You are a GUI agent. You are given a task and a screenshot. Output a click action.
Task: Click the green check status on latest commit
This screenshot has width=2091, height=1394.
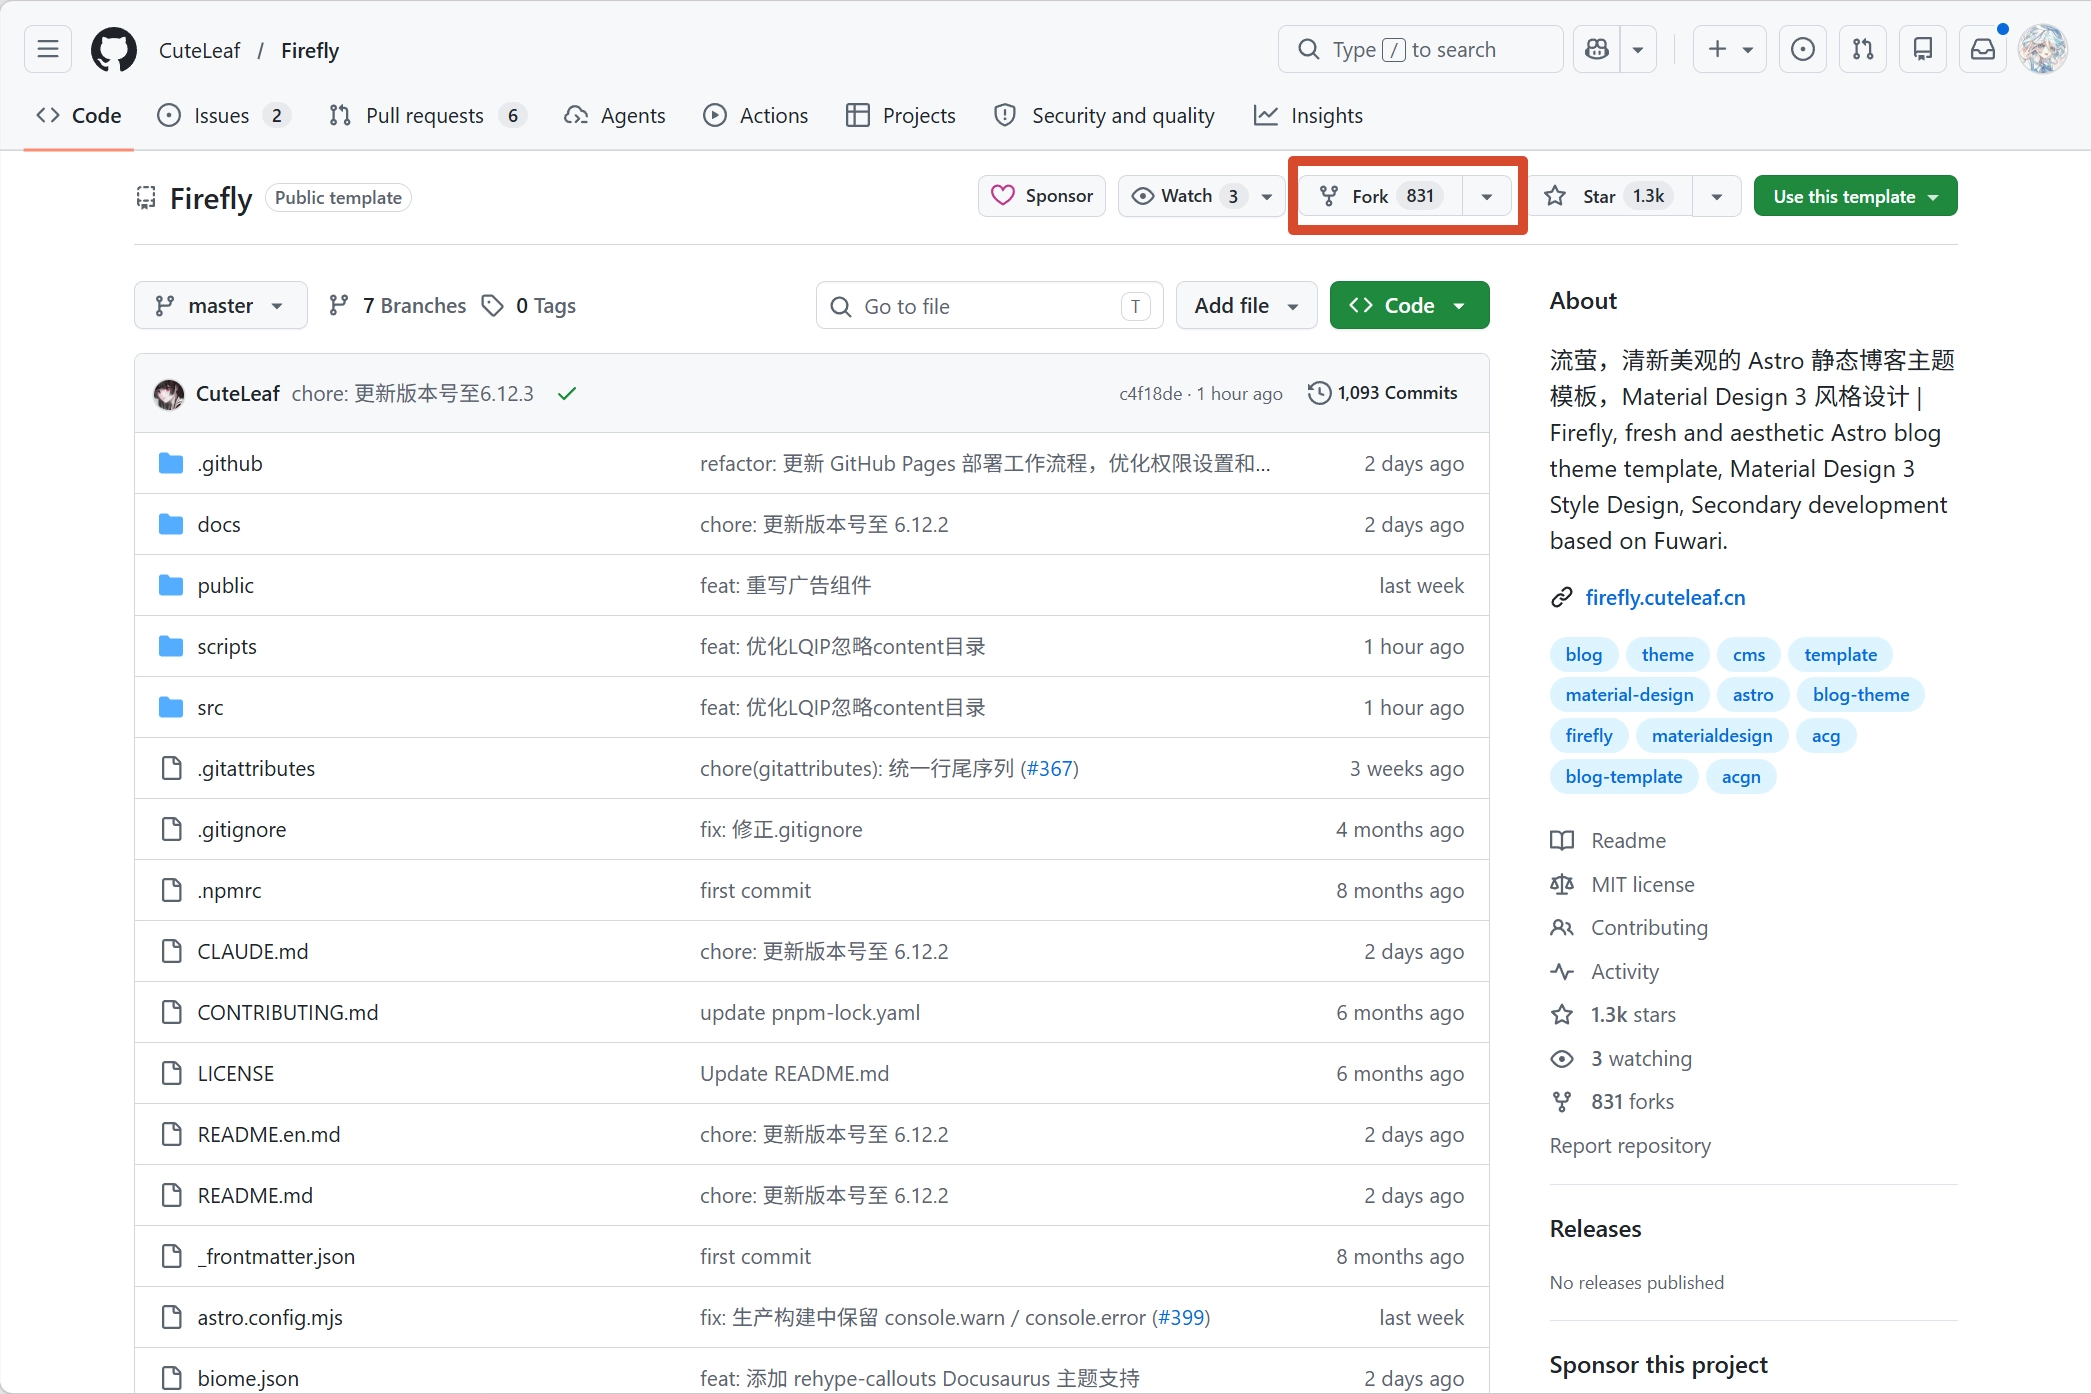tap(567, 394)
